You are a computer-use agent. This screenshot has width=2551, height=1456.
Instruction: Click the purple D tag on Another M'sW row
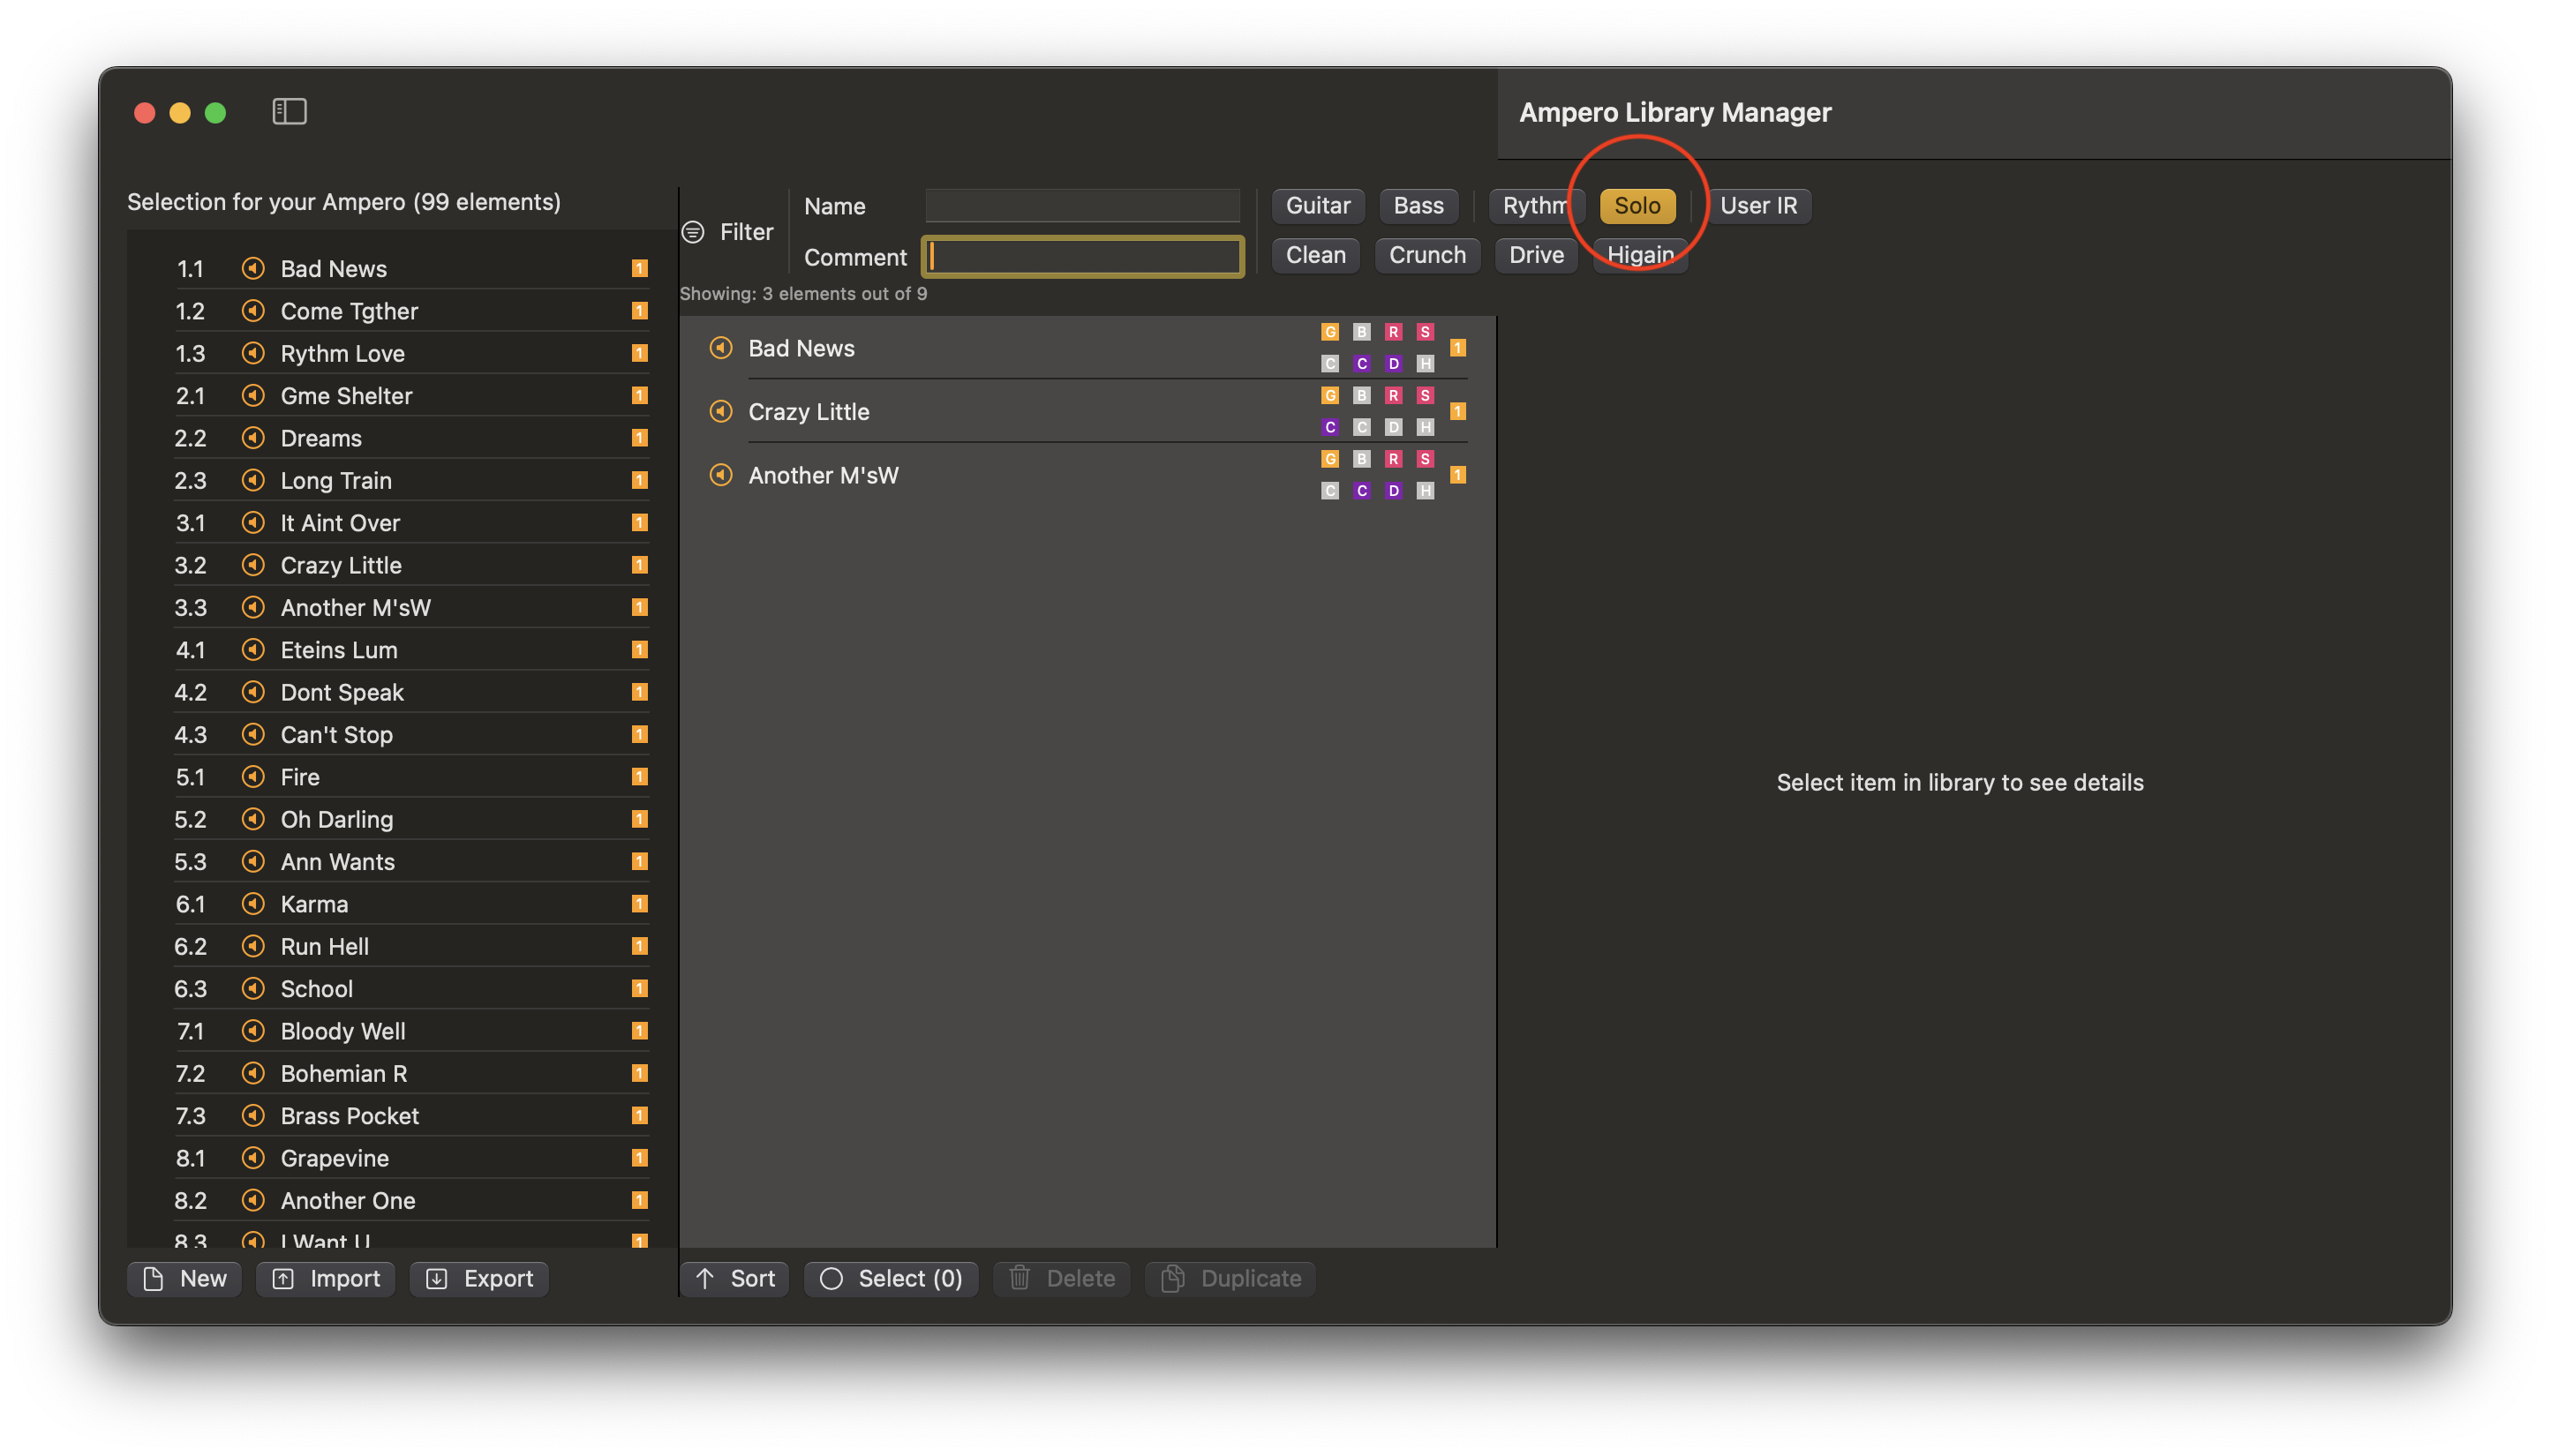click(1393, 490)
